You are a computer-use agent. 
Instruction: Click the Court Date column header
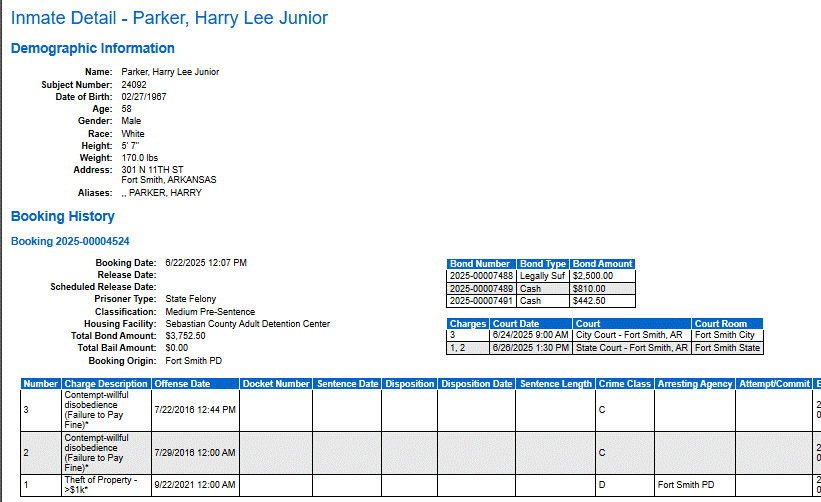point(531,323)
